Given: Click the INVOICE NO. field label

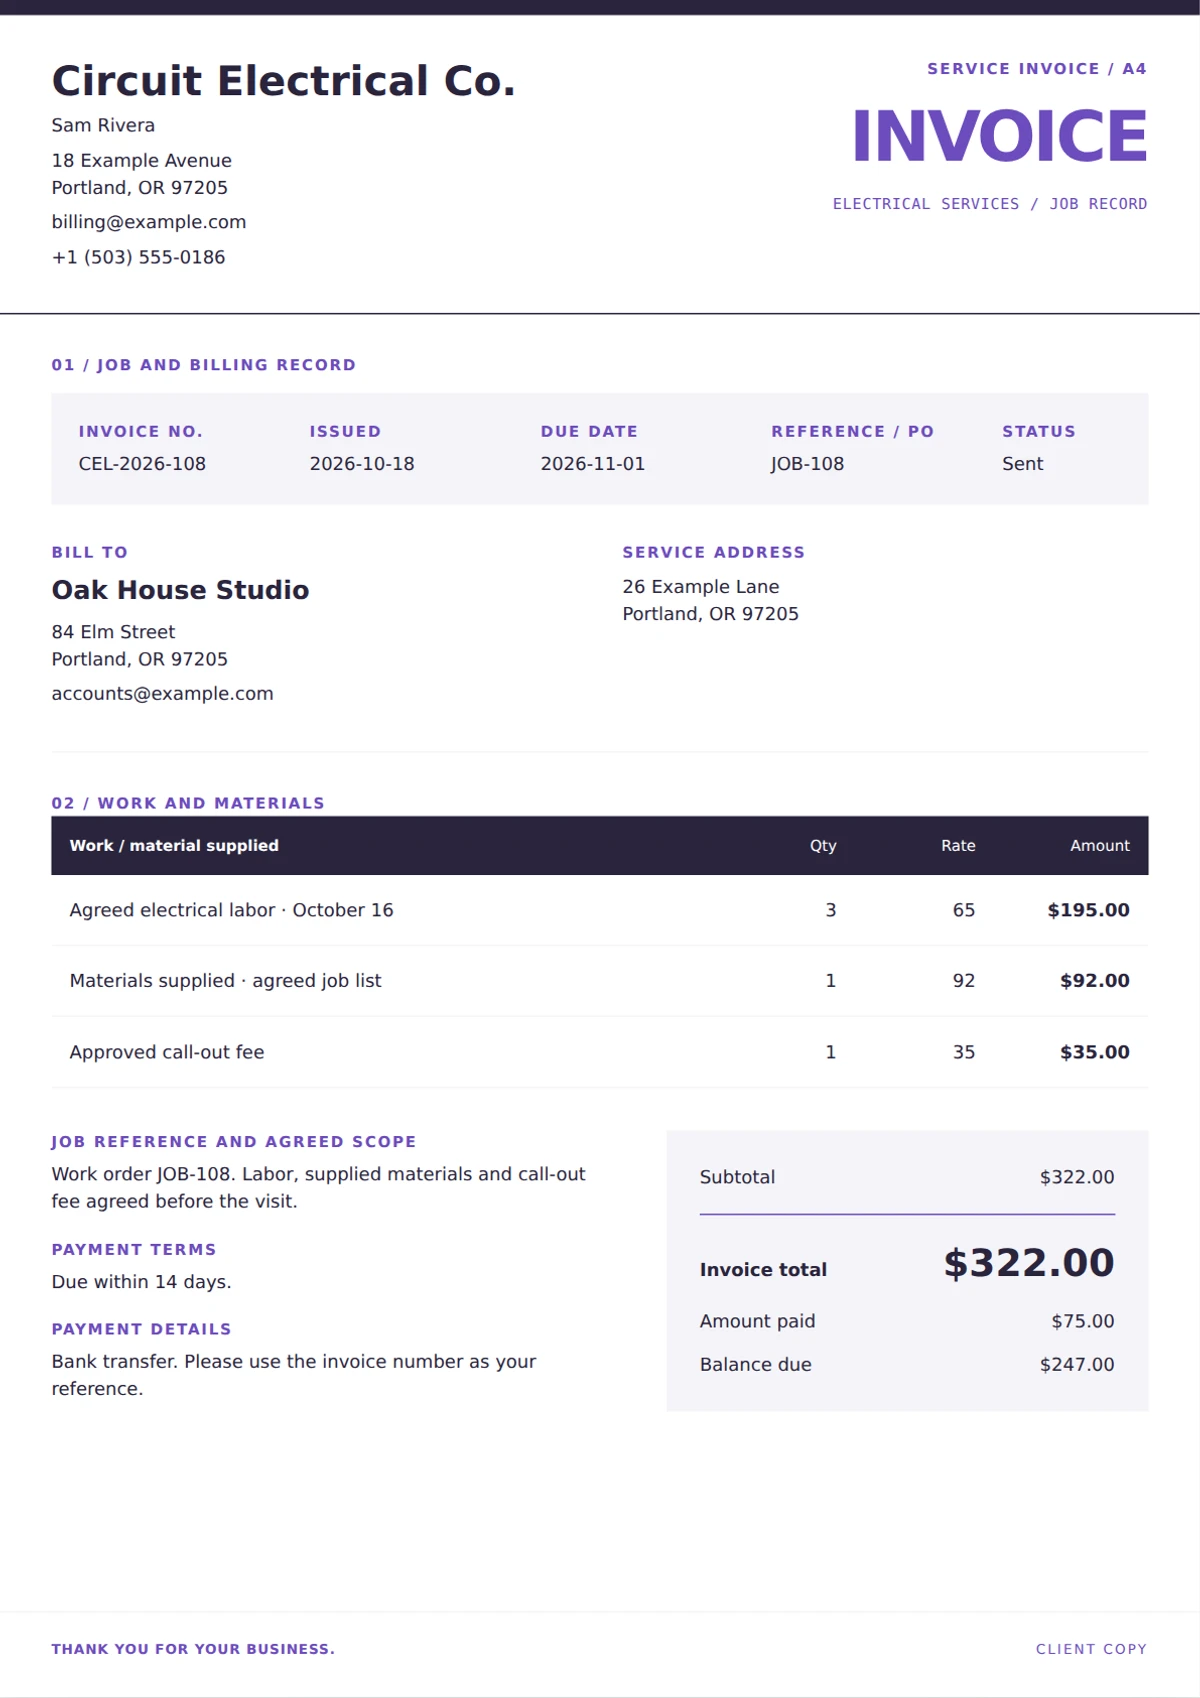Looking at the screenshot, I should [x=141, y=432].
